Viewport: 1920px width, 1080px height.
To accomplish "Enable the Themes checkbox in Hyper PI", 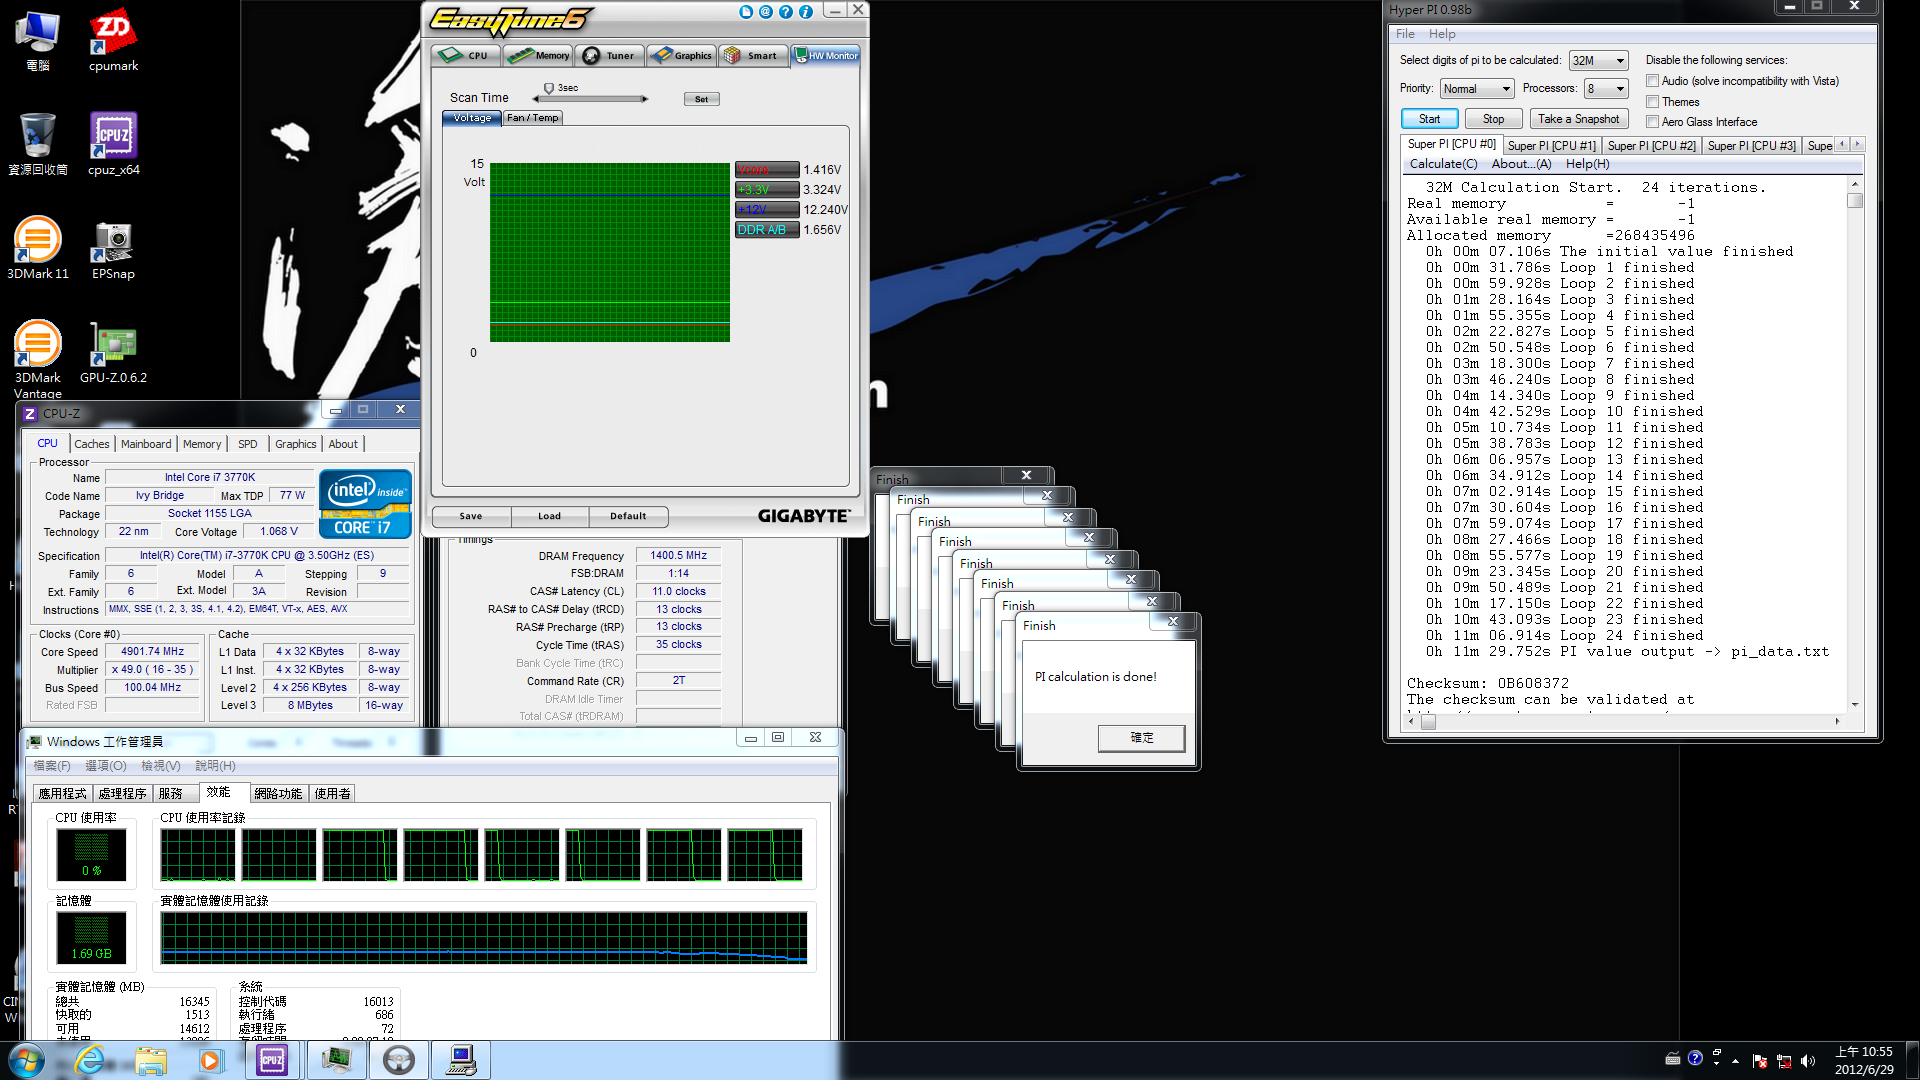I will point(1653,102).
